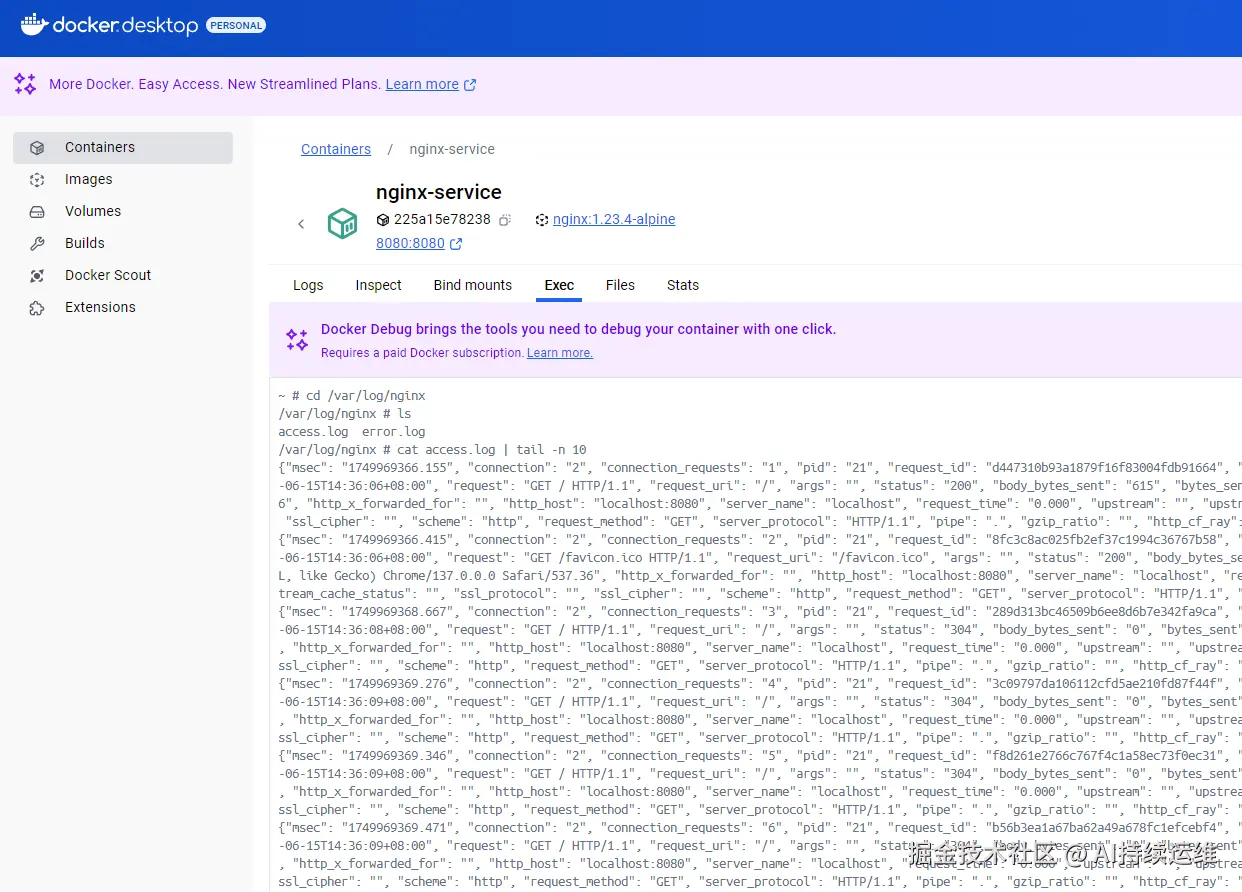This screenshot has width=1242, height=892.
Task: Click the log line with msec 1749969369.471
Action: [760, 828]
